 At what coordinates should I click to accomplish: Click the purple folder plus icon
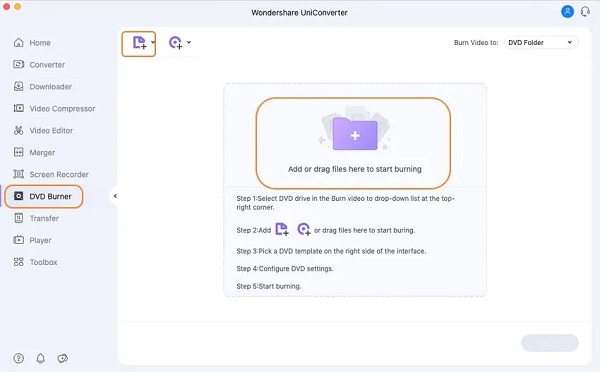[355, 134]
